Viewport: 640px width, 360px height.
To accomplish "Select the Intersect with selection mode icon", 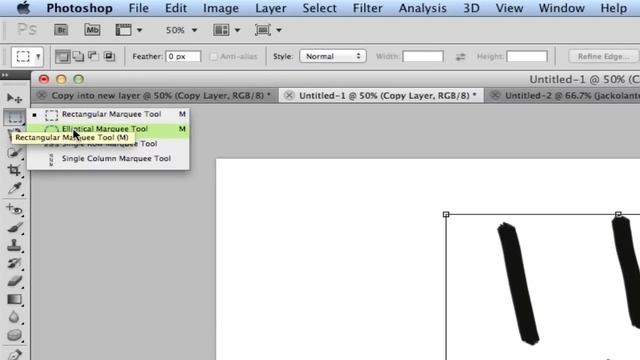I will [x=109, y=56].
